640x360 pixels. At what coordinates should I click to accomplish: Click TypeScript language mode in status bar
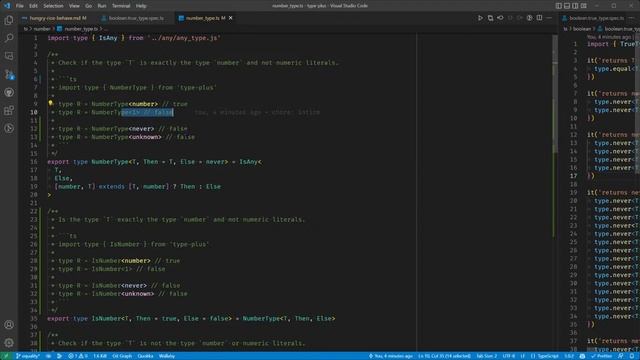pos(544,356)
